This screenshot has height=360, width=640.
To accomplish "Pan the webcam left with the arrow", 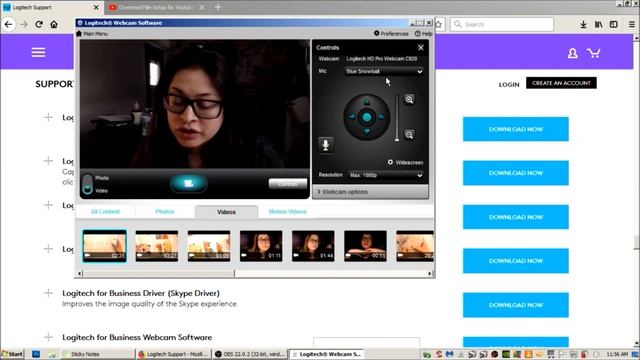I will [351, 117].
